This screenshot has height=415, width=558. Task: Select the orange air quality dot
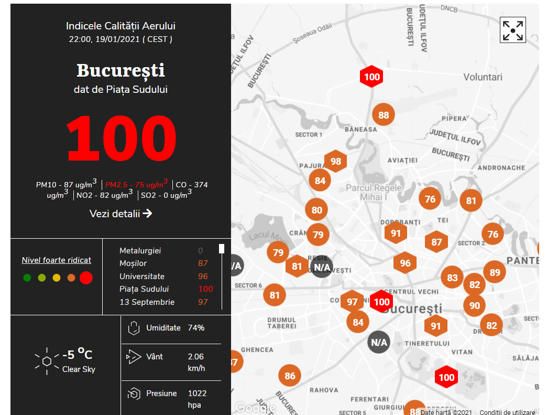[71, 278]
